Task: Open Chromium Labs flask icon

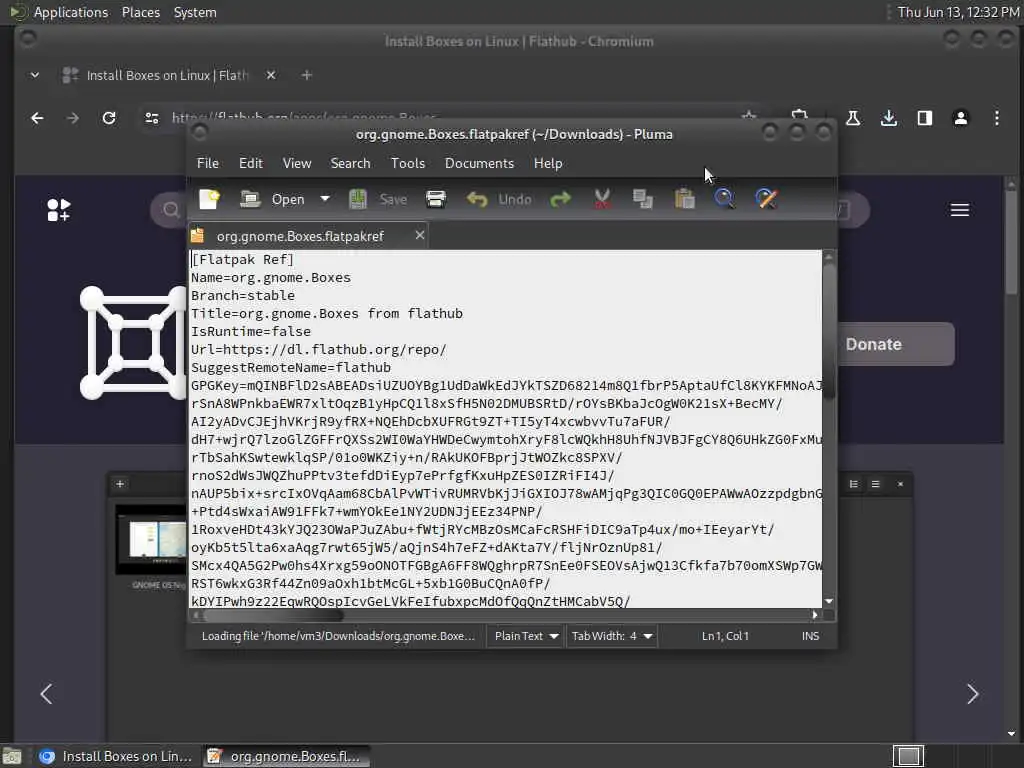Action: tap(852, 118)
